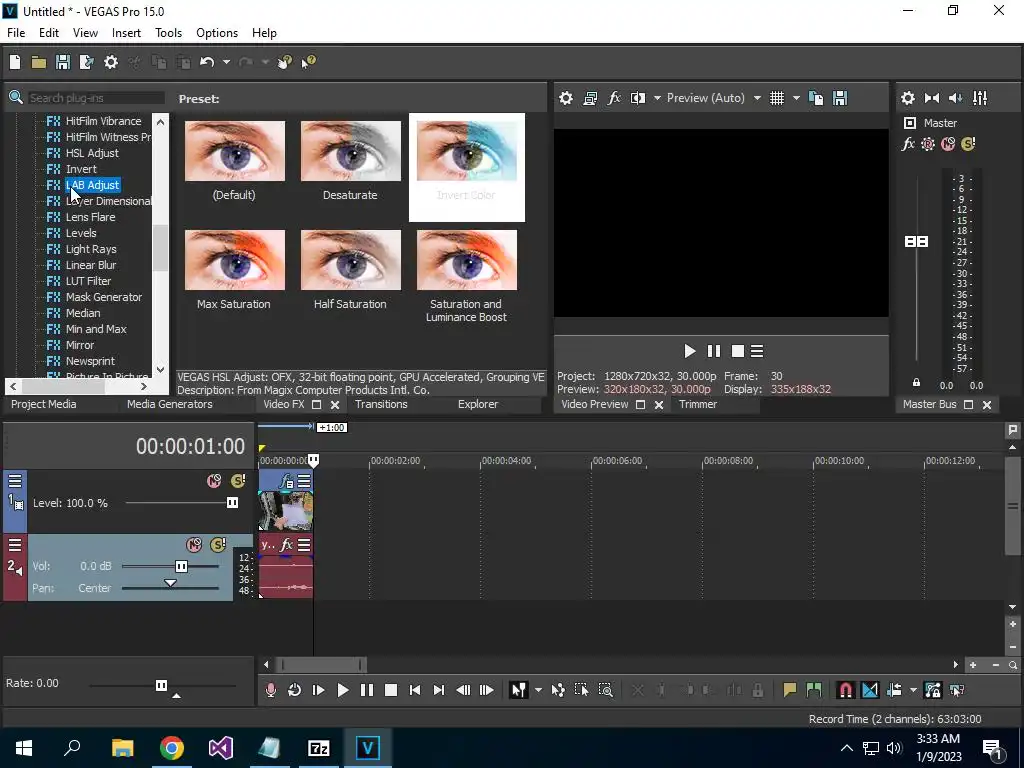Switch to the Transitions tab
This screenshot has width=1024, height=768.
[x=381, y=404]
